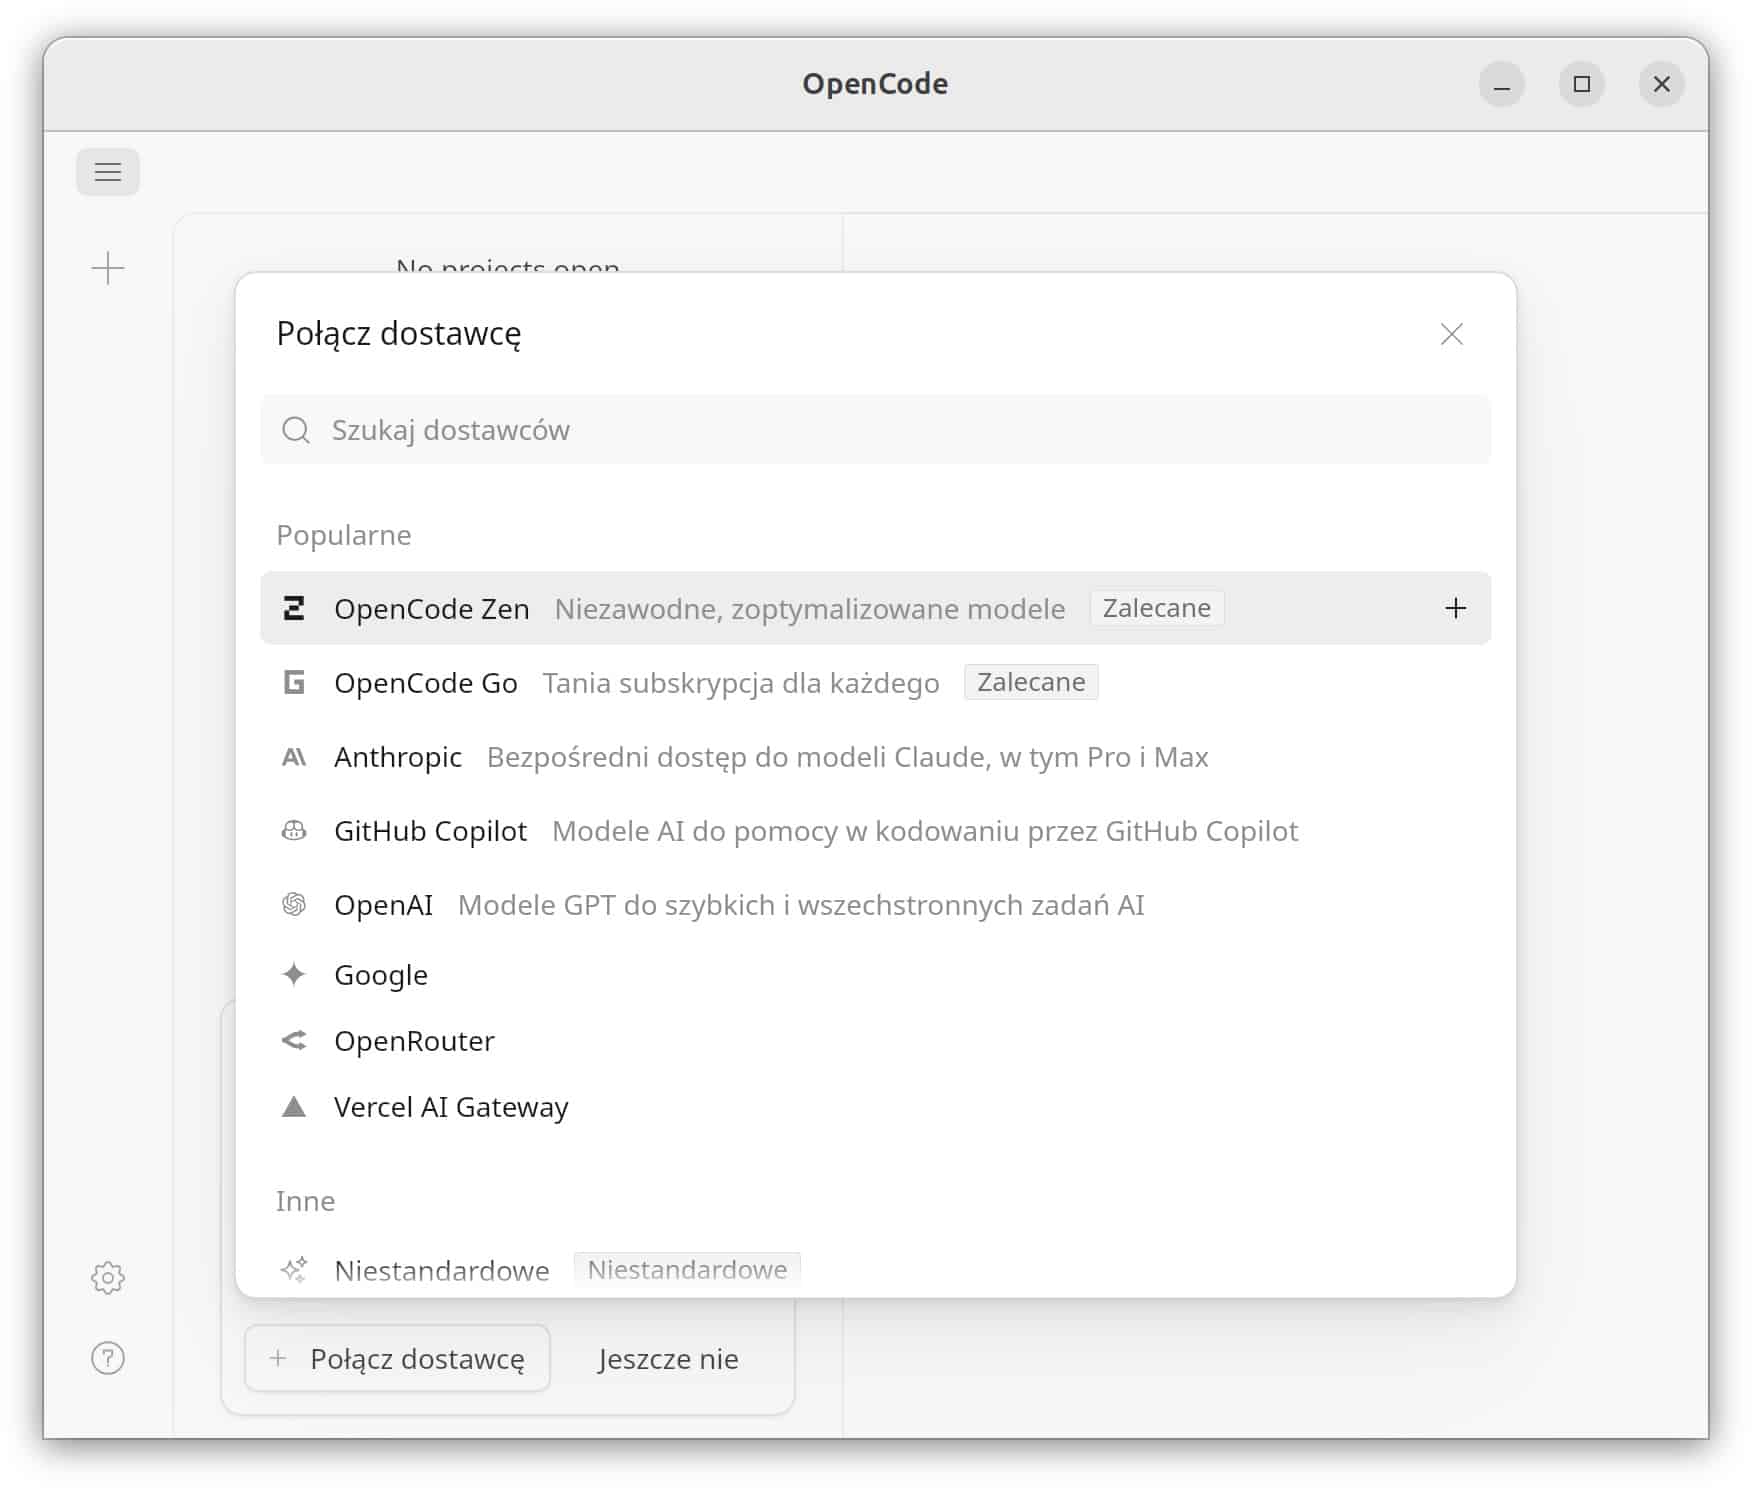Select OpenCode Go provider
1752x1488 pixels.
(x=876, y=682)
